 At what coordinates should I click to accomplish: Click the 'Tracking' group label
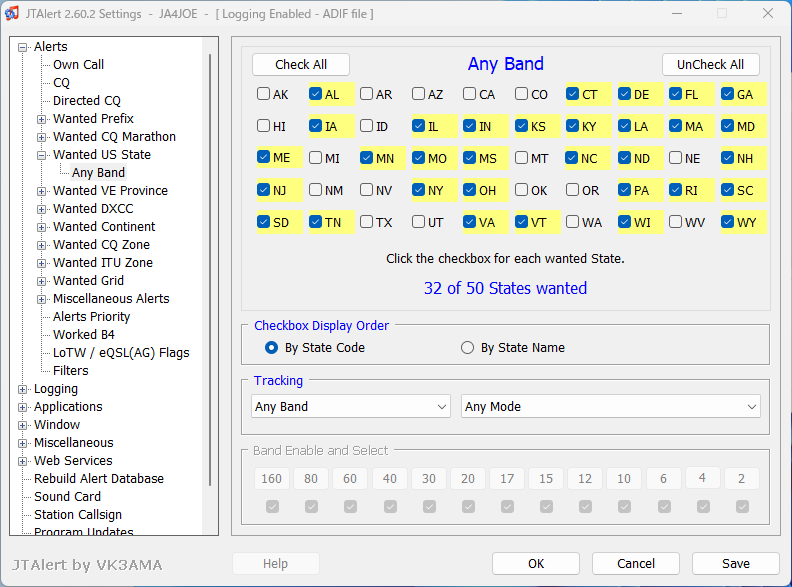click(278, 380)
